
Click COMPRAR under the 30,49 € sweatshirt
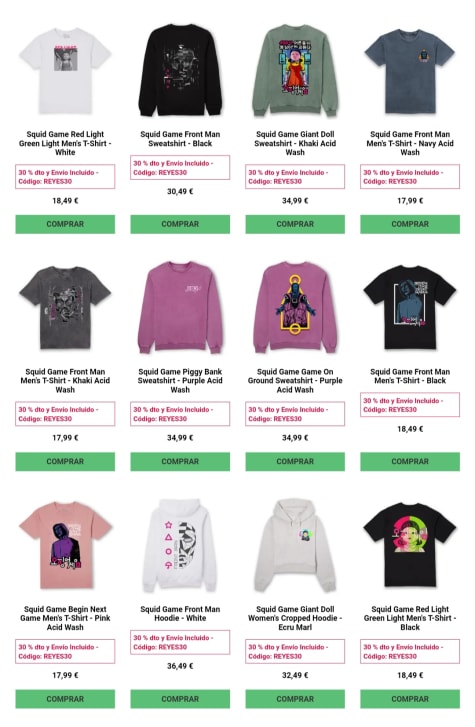[180, 224]
